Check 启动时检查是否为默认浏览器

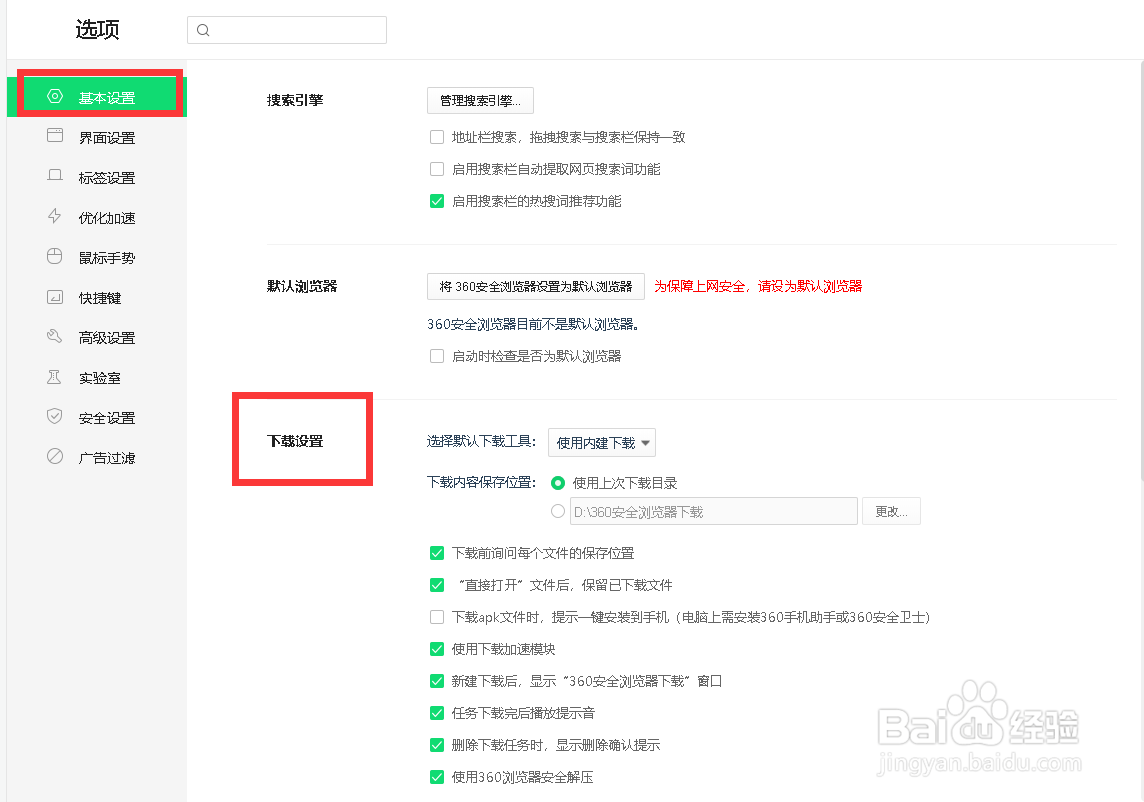pyautogui.click(x=437, y=355)
